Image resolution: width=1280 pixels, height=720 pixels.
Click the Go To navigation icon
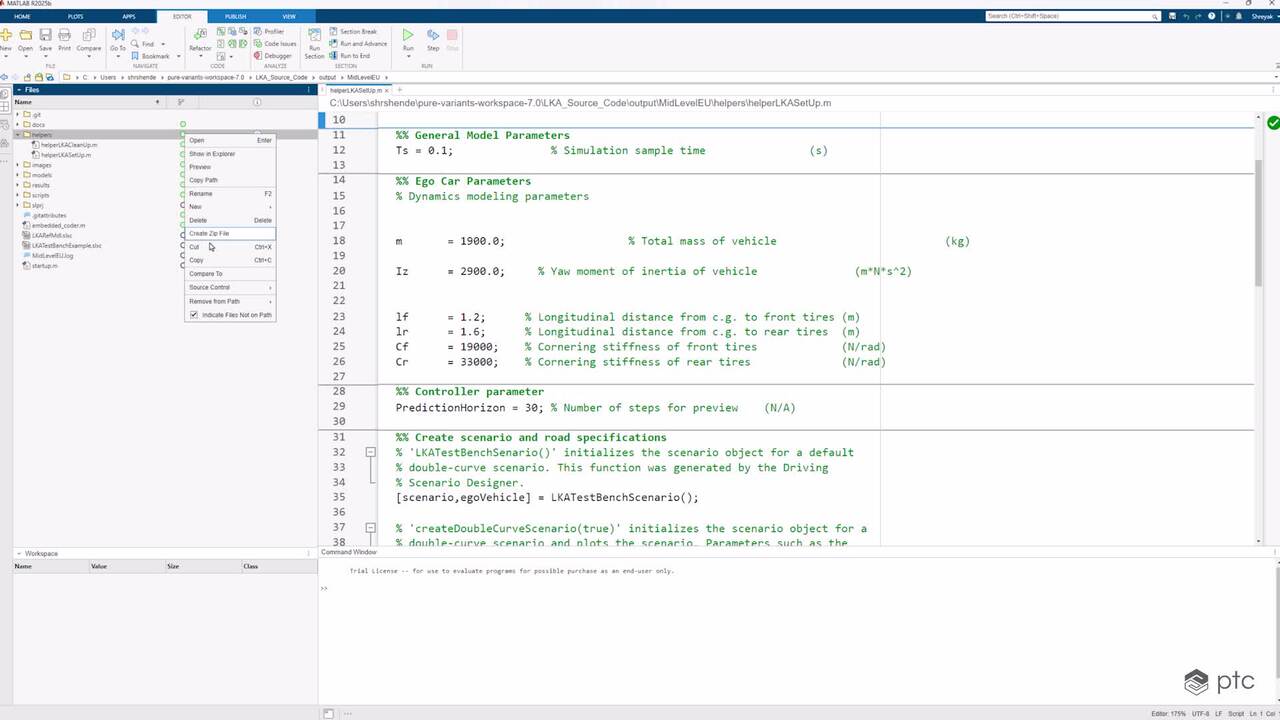pos(118,39)
